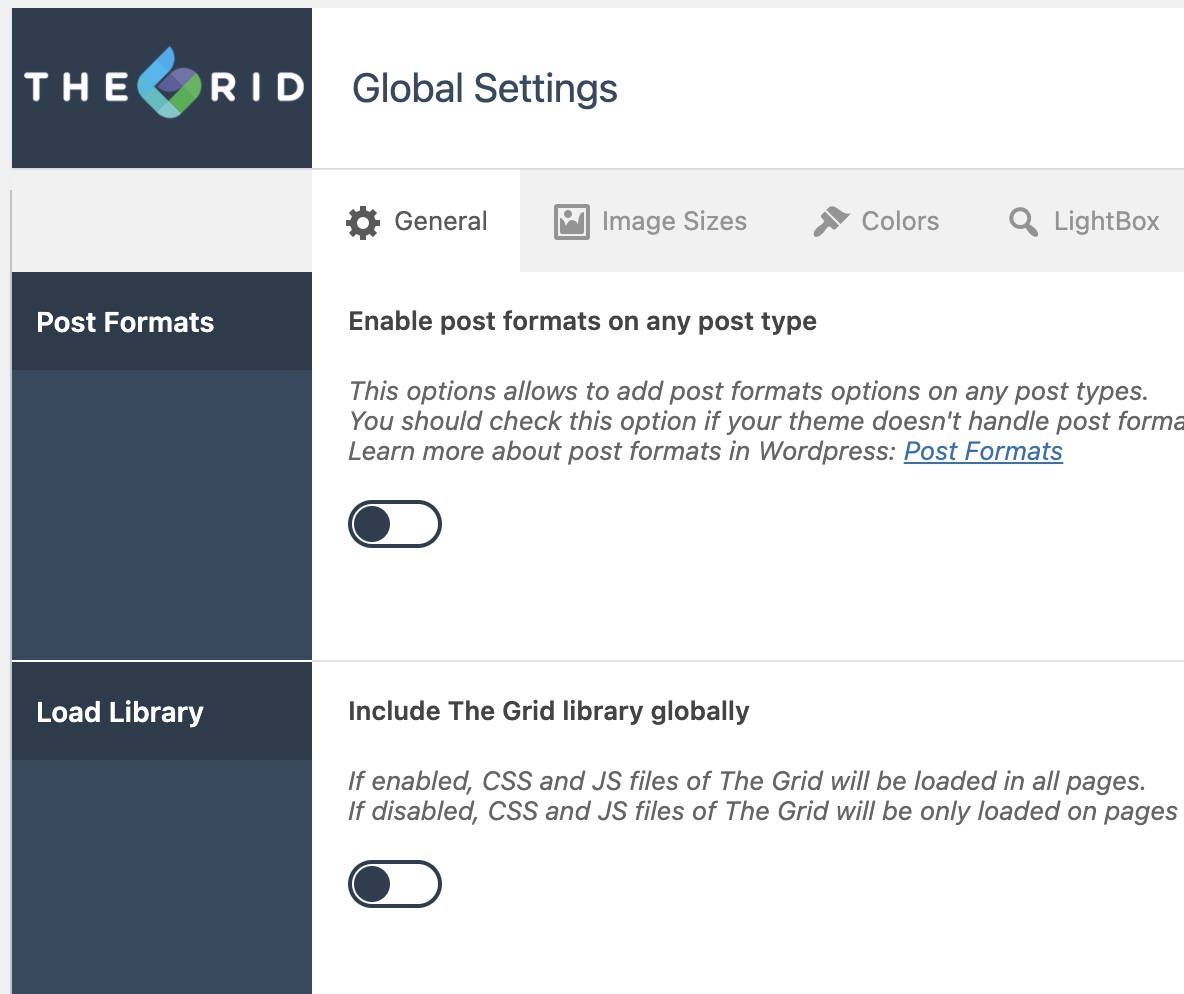The width and height of the screenshot is (1184, 994).
Task: Click the gear icon on the General tab
Action: [363, 222]
